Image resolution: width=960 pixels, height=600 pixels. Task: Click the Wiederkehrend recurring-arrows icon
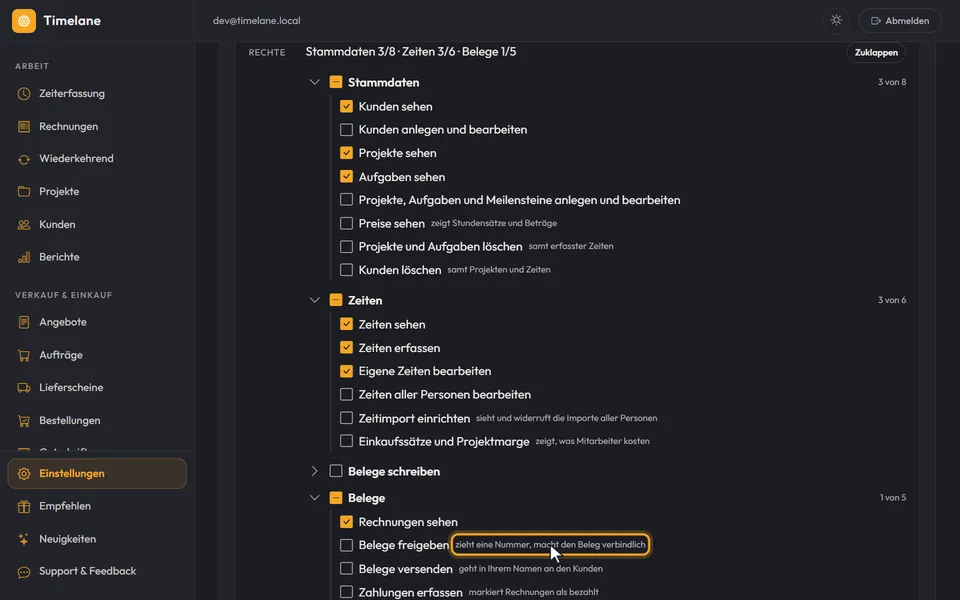pyautogui.click(x=24, y=159)
